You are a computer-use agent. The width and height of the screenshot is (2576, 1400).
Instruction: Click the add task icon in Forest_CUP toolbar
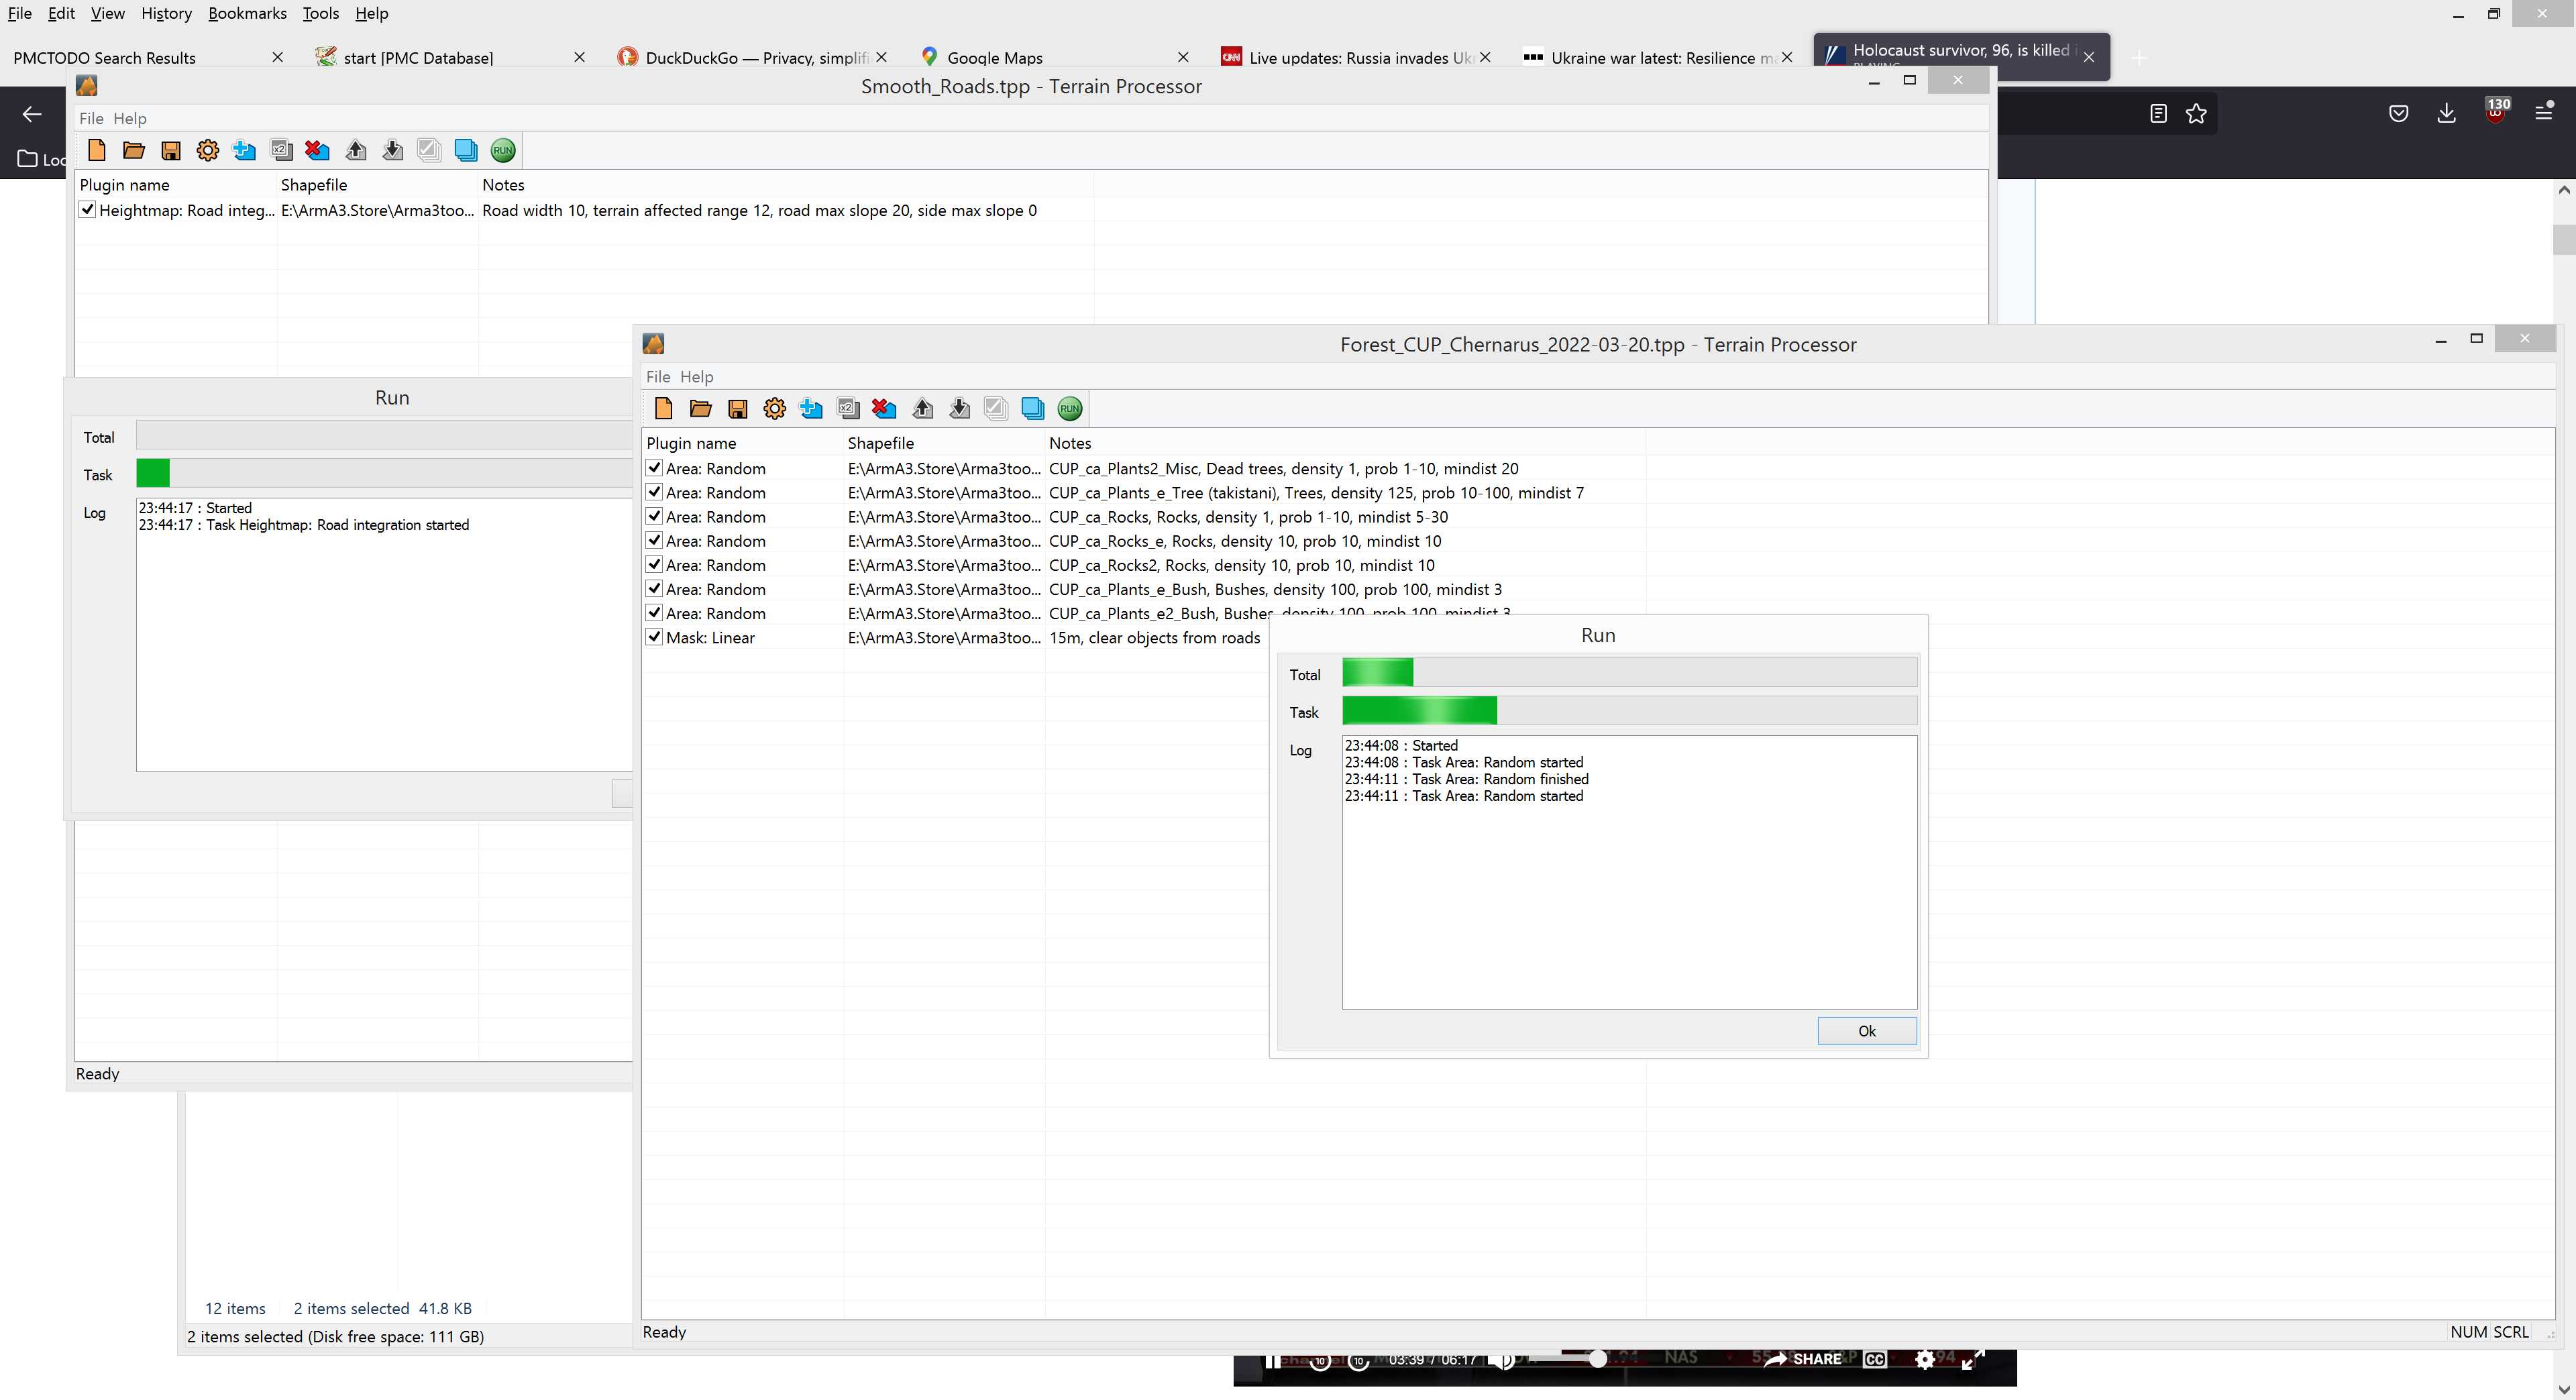[811, 408]
